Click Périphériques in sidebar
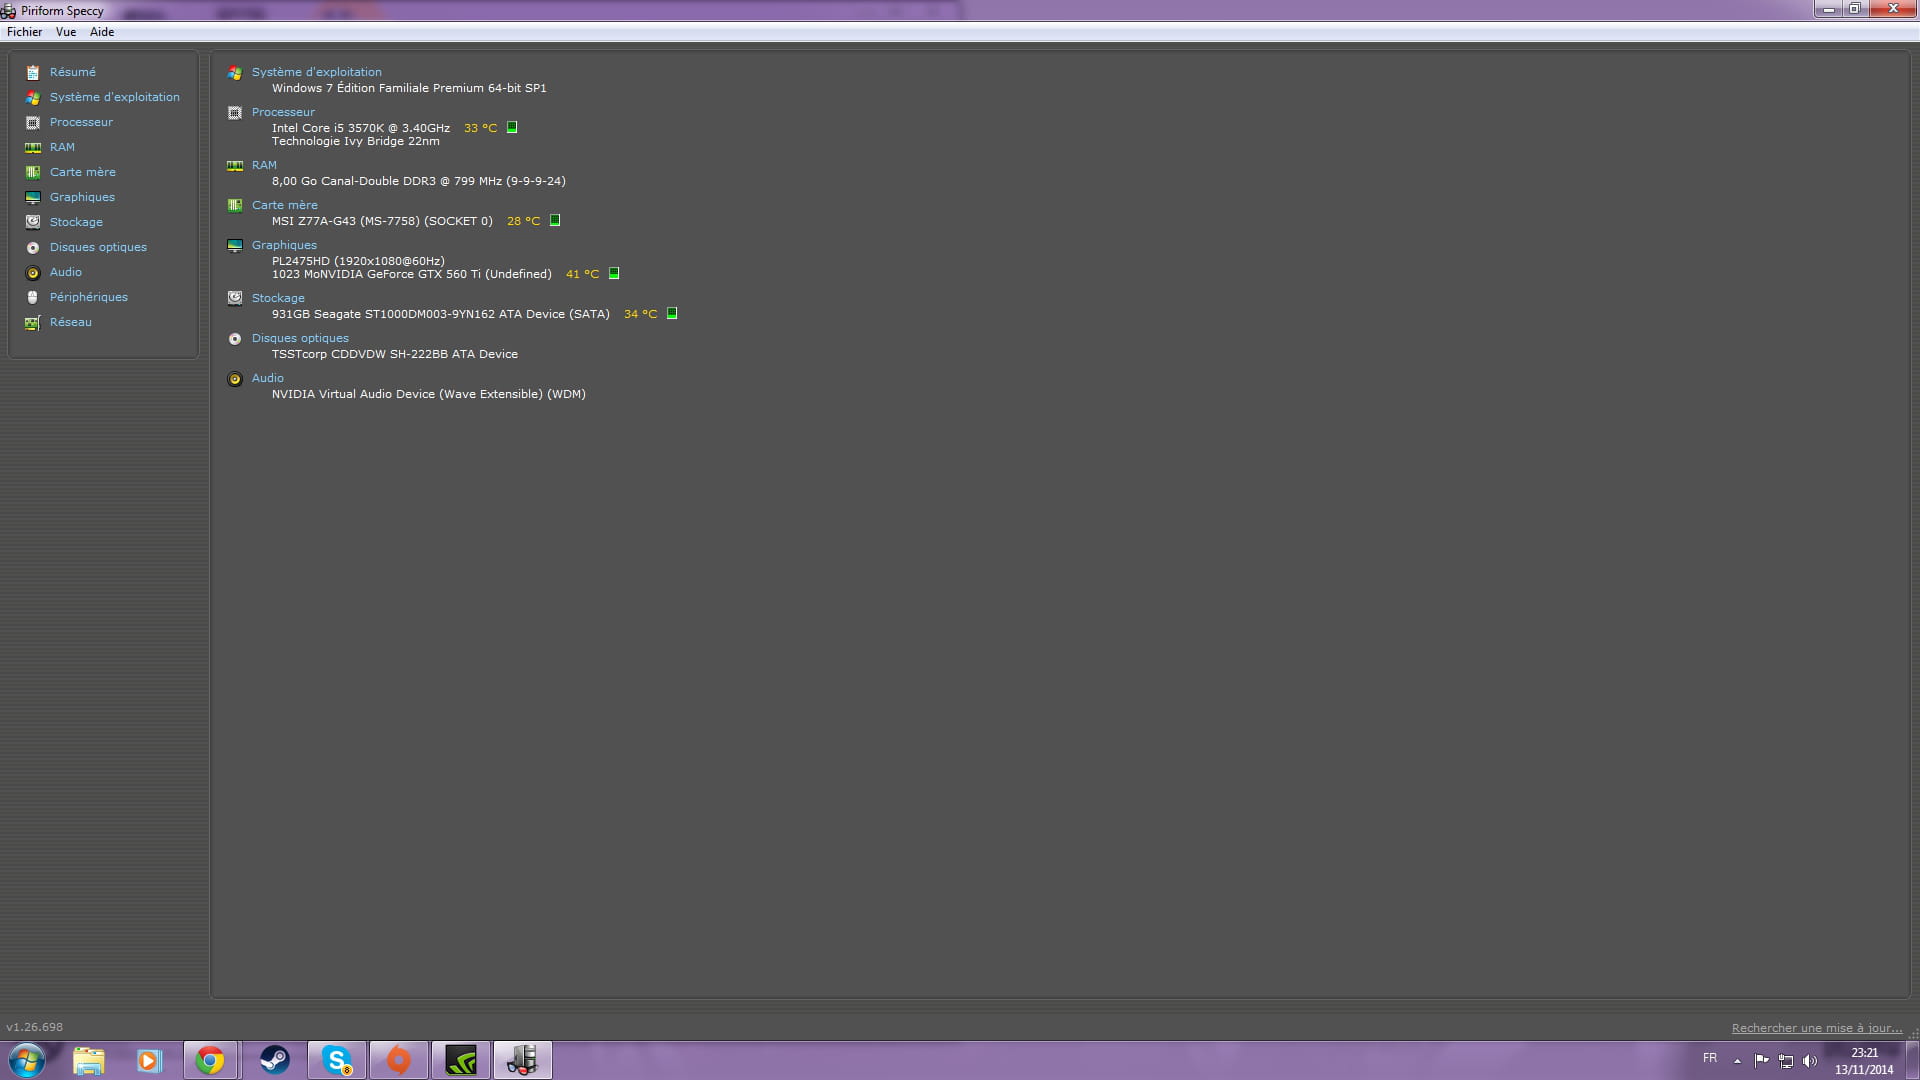1920x1080 pixels. coord(88,297)
